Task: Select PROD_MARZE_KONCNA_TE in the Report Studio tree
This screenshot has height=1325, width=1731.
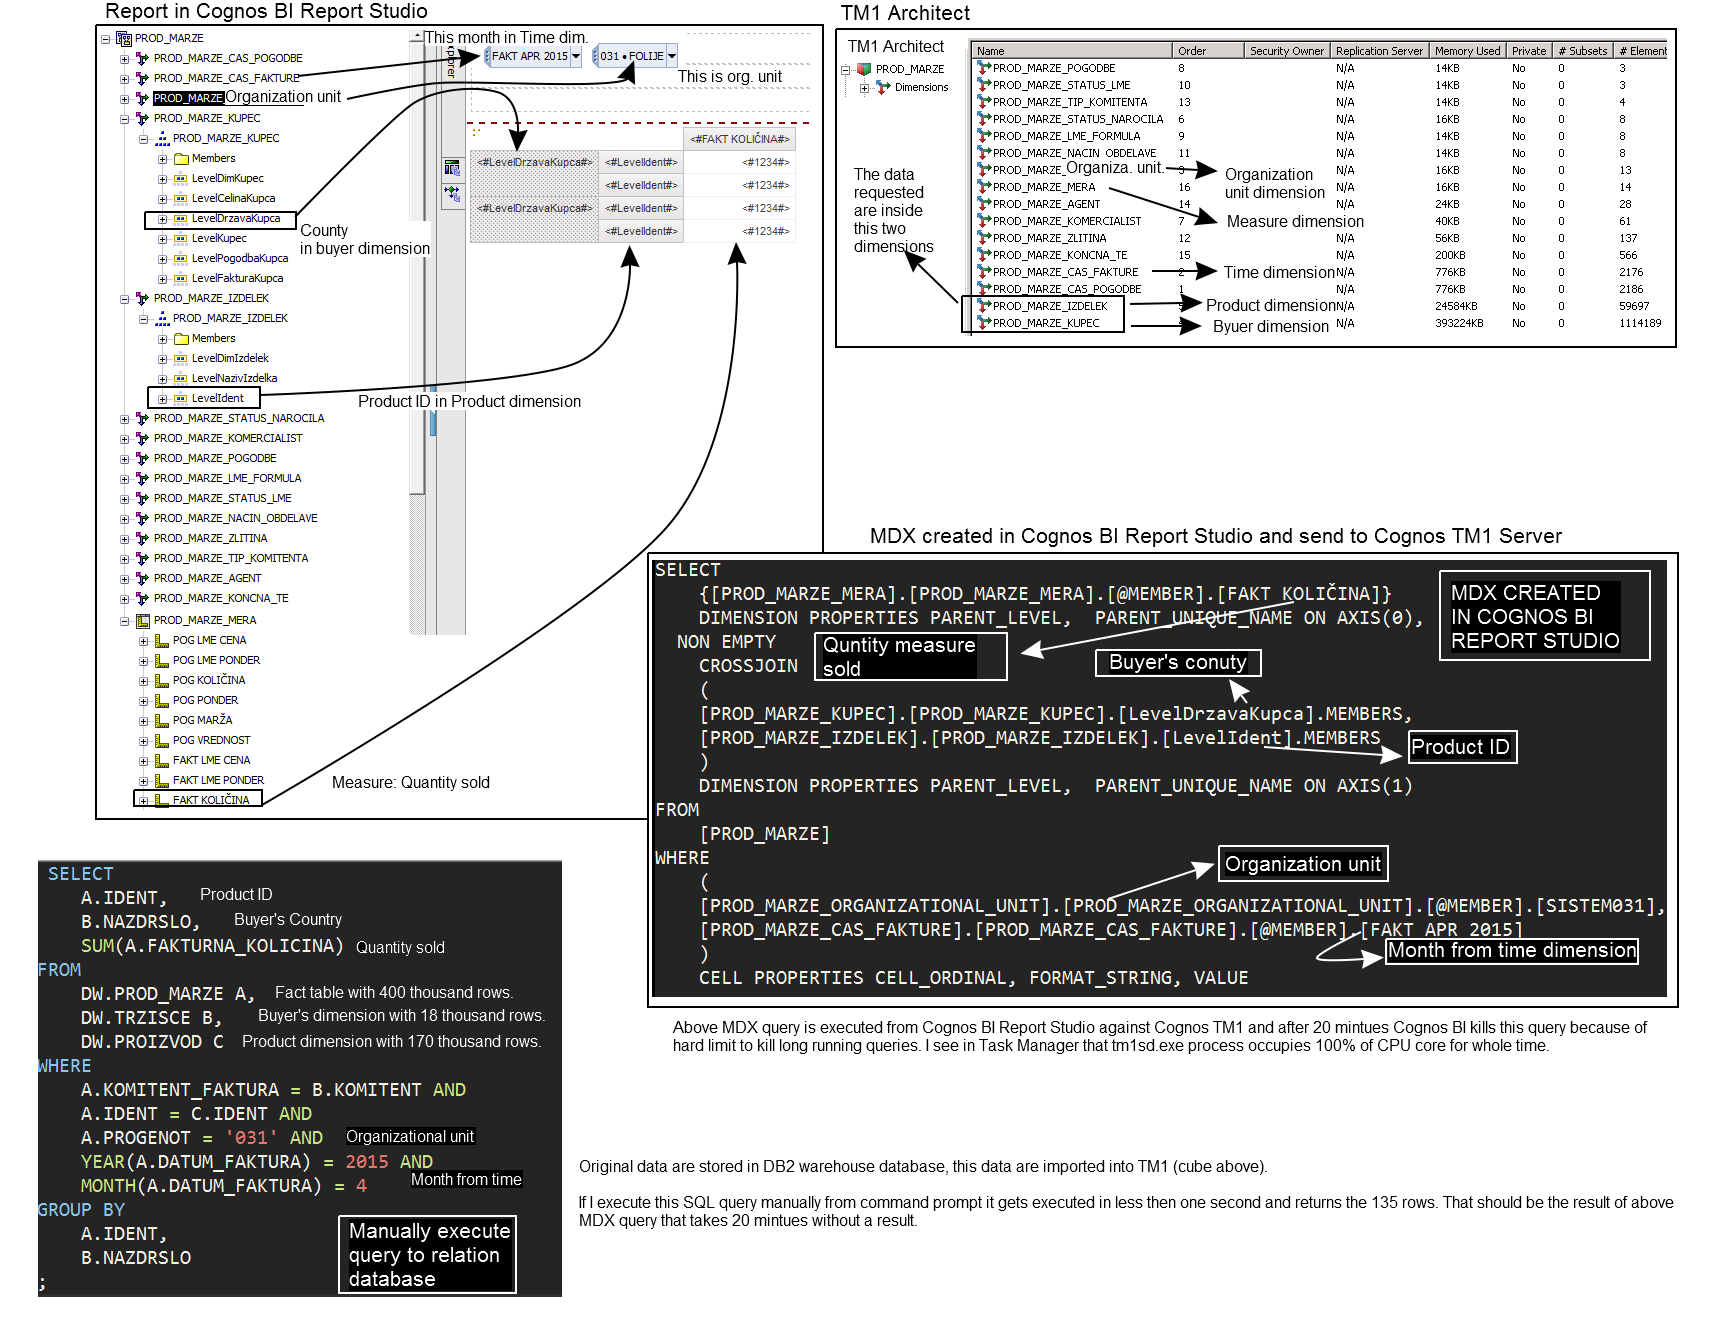Action: (x=221, y=599)
